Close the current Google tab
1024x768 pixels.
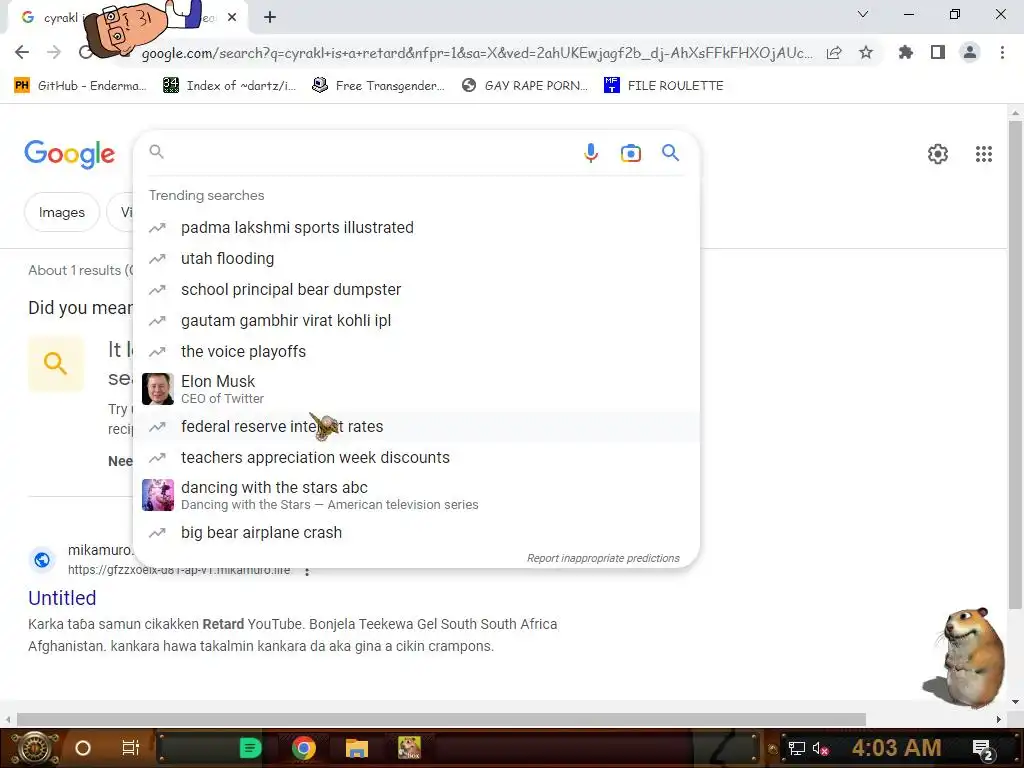tap(232, 18)
